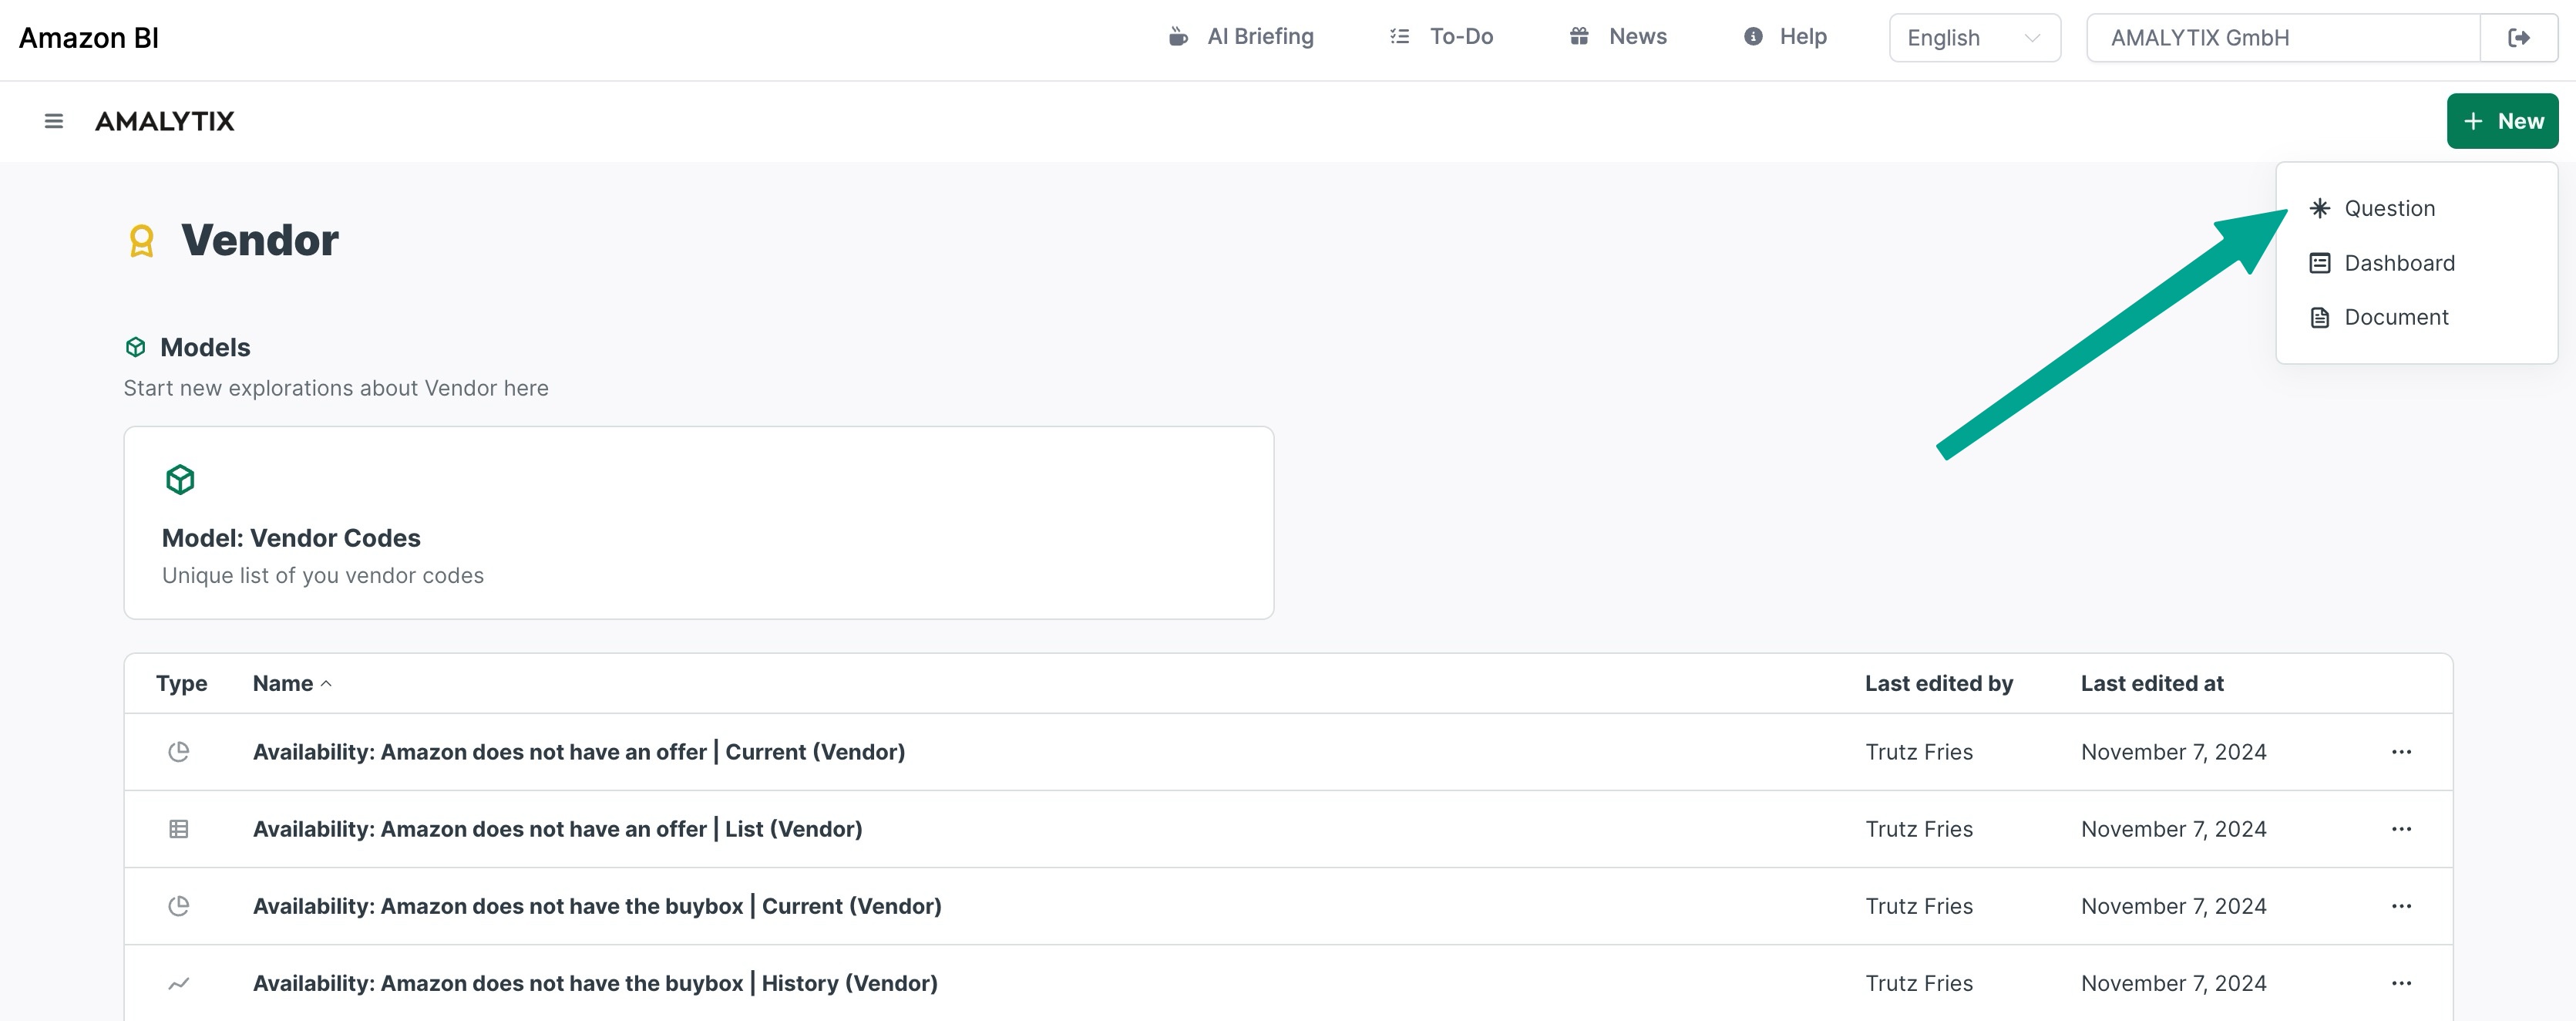Screen dimensions: 2576x1021
Task: Click the Models section heading
Action: [205, 347]
